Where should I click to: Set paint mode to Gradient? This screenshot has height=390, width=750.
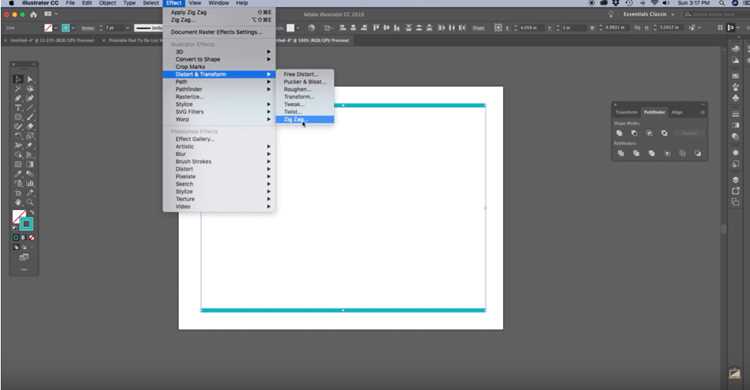[x=23, y=238]
